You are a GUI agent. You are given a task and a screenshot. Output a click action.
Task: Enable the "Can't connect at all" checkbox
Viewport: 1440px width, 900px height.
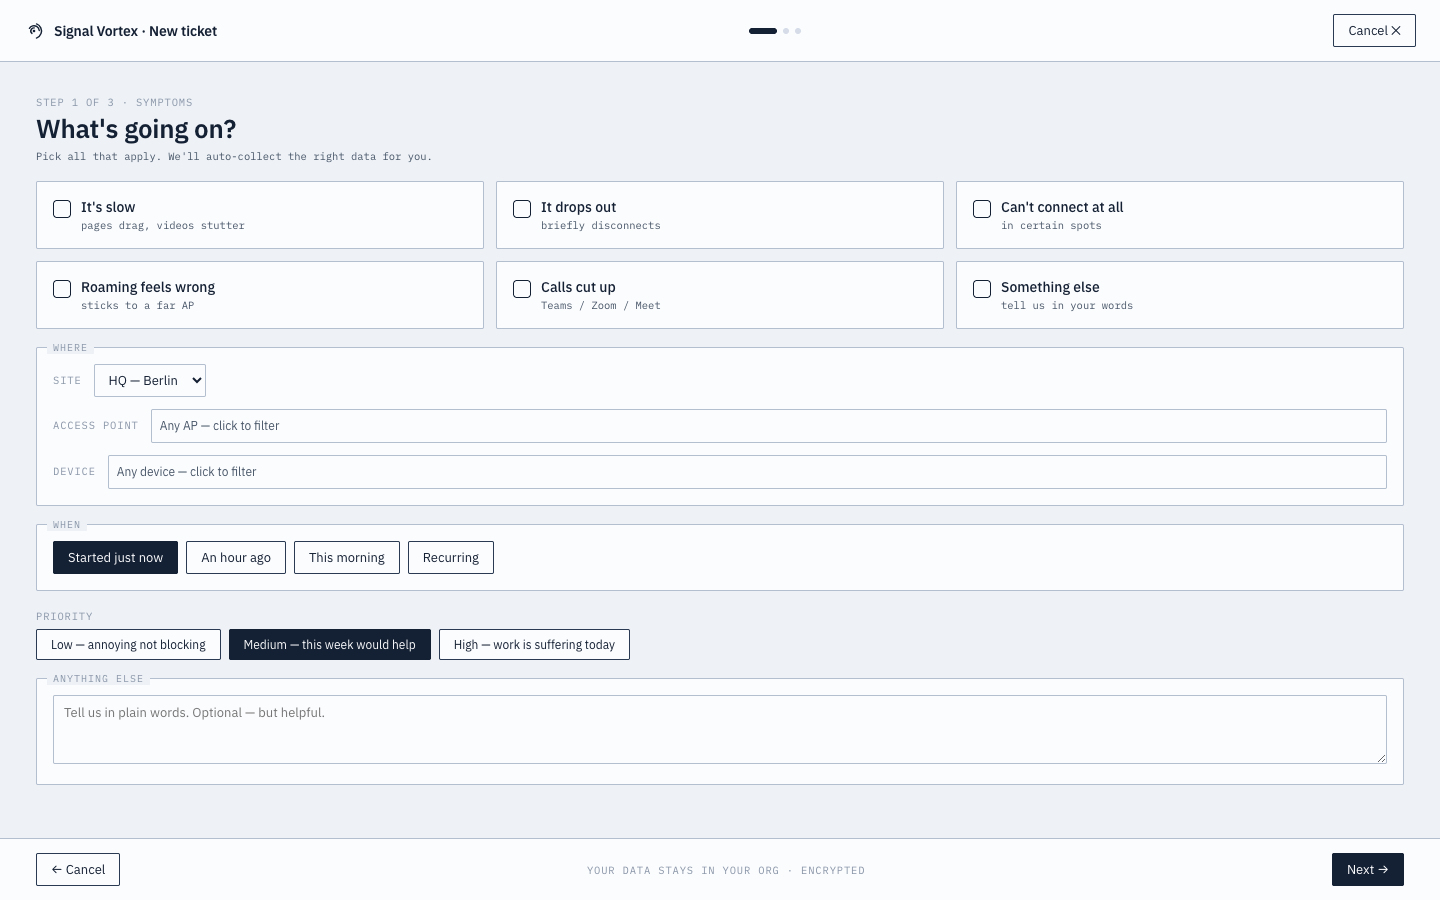pyautogui.click(x=982, y=209)
